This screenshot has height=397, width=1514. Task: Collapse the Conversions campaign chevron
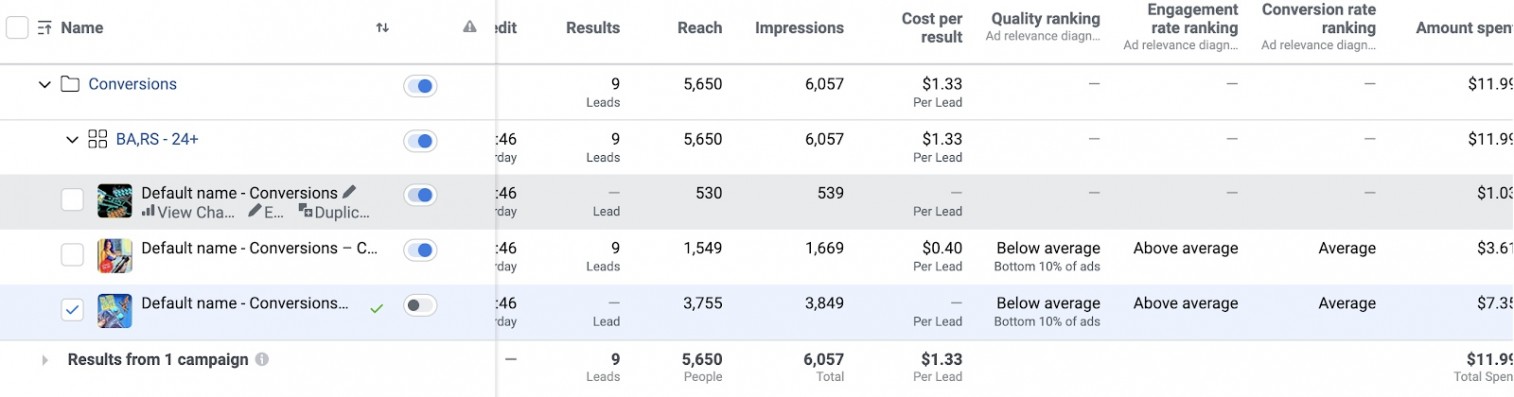tap(44, 85)
